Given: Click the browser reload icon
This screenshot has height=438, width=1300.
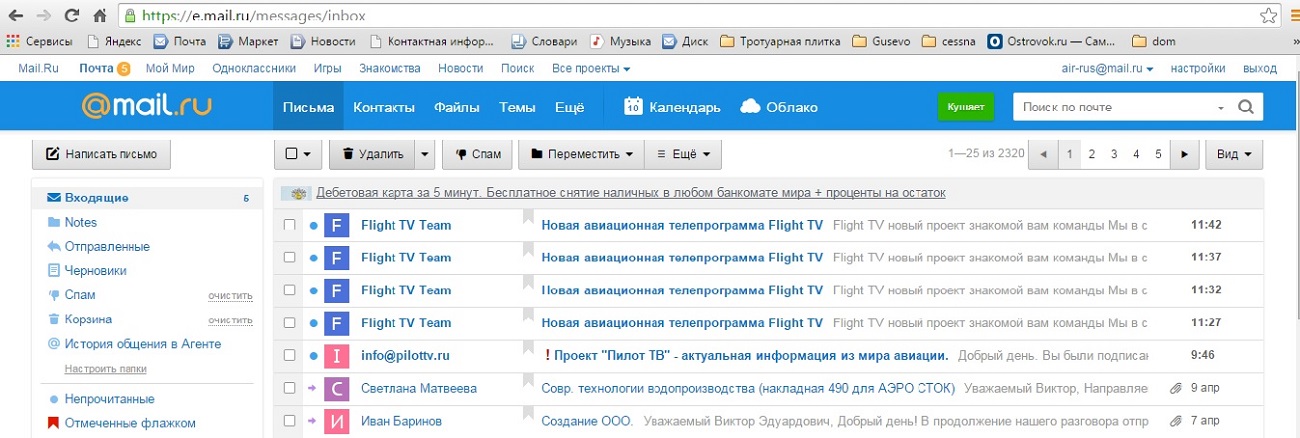Looking at the screenshot, I should coord(72,16).
